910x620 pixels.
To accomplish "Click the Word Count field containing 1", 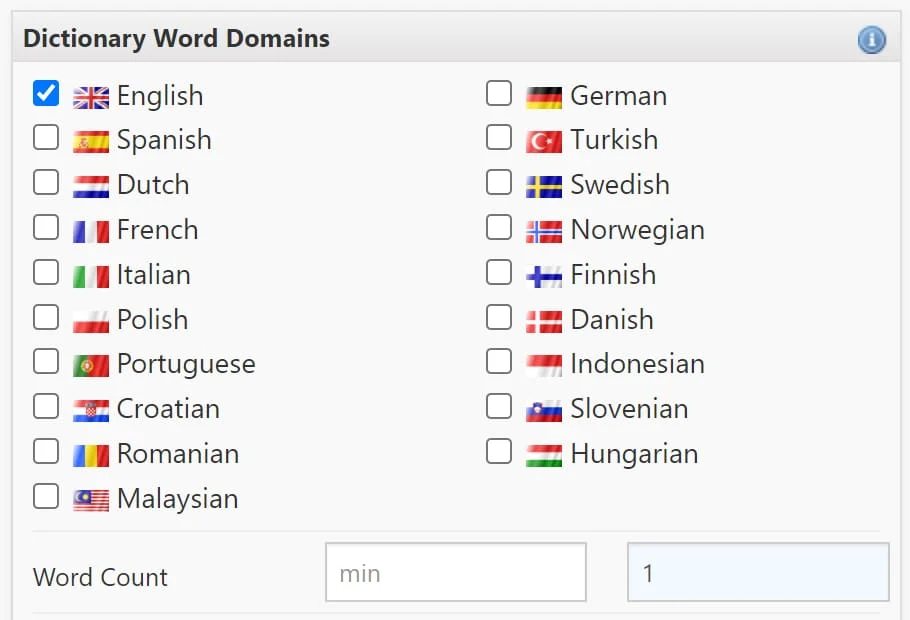I will (758, 572).
